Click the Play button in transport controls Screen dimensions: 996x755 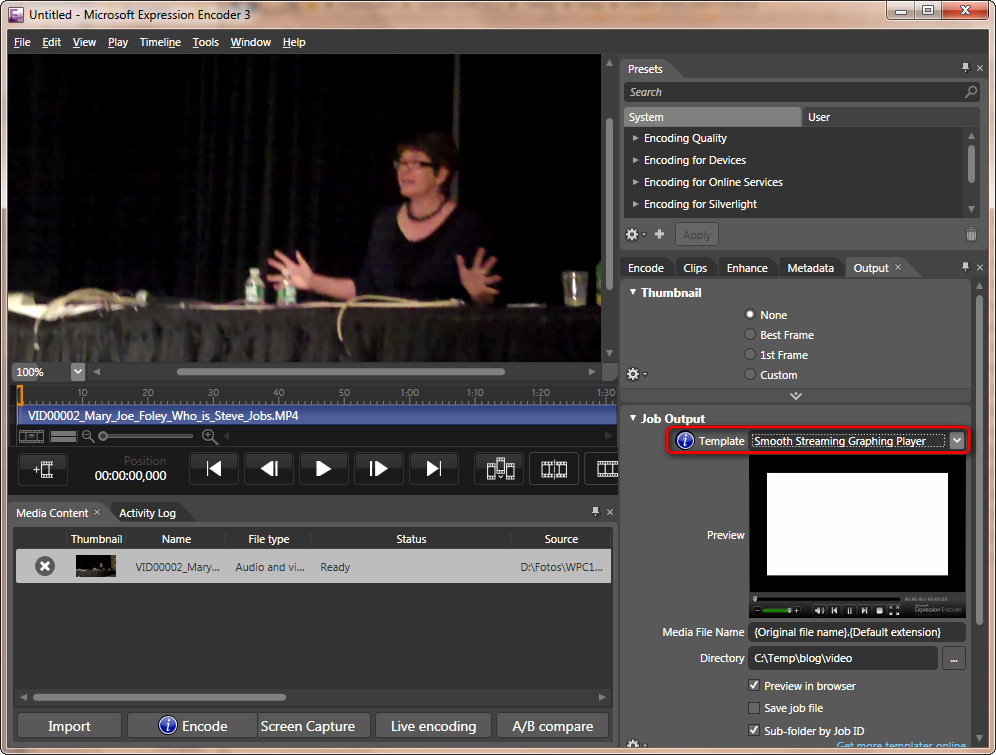click(323, 469)
